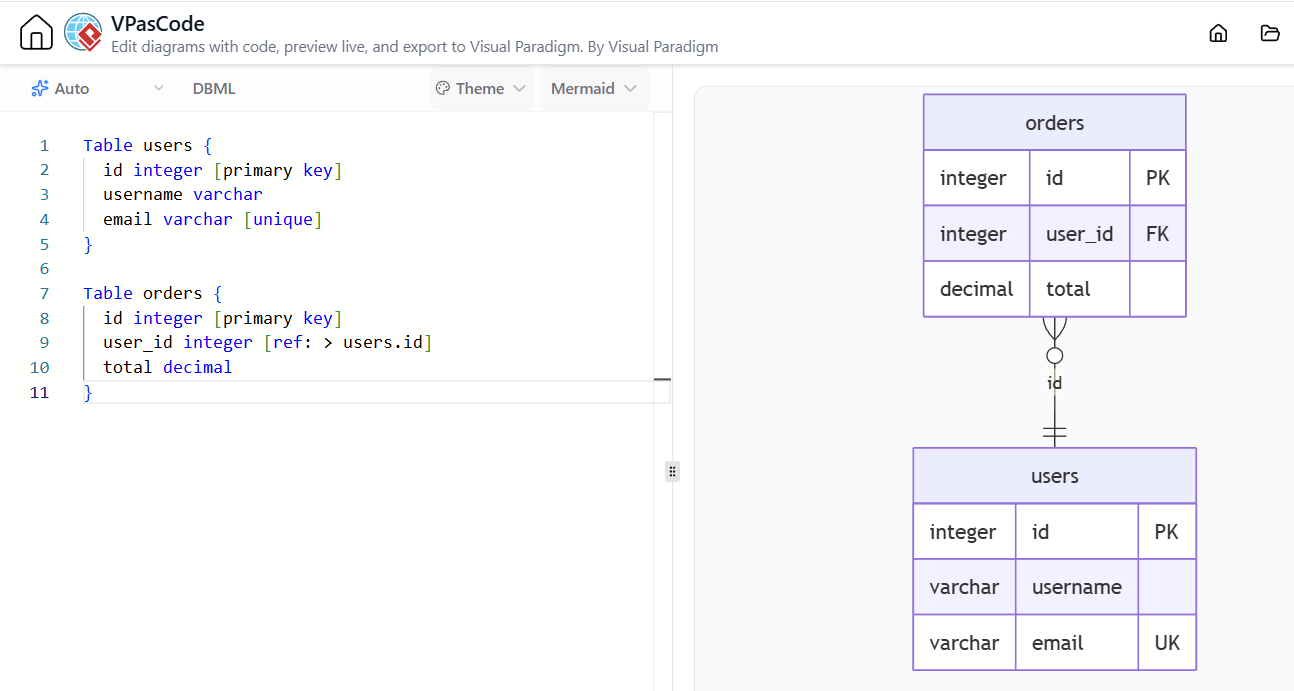Click the app subtitle description text
This screenshot has height=691, width=1294.
point(415,47)
